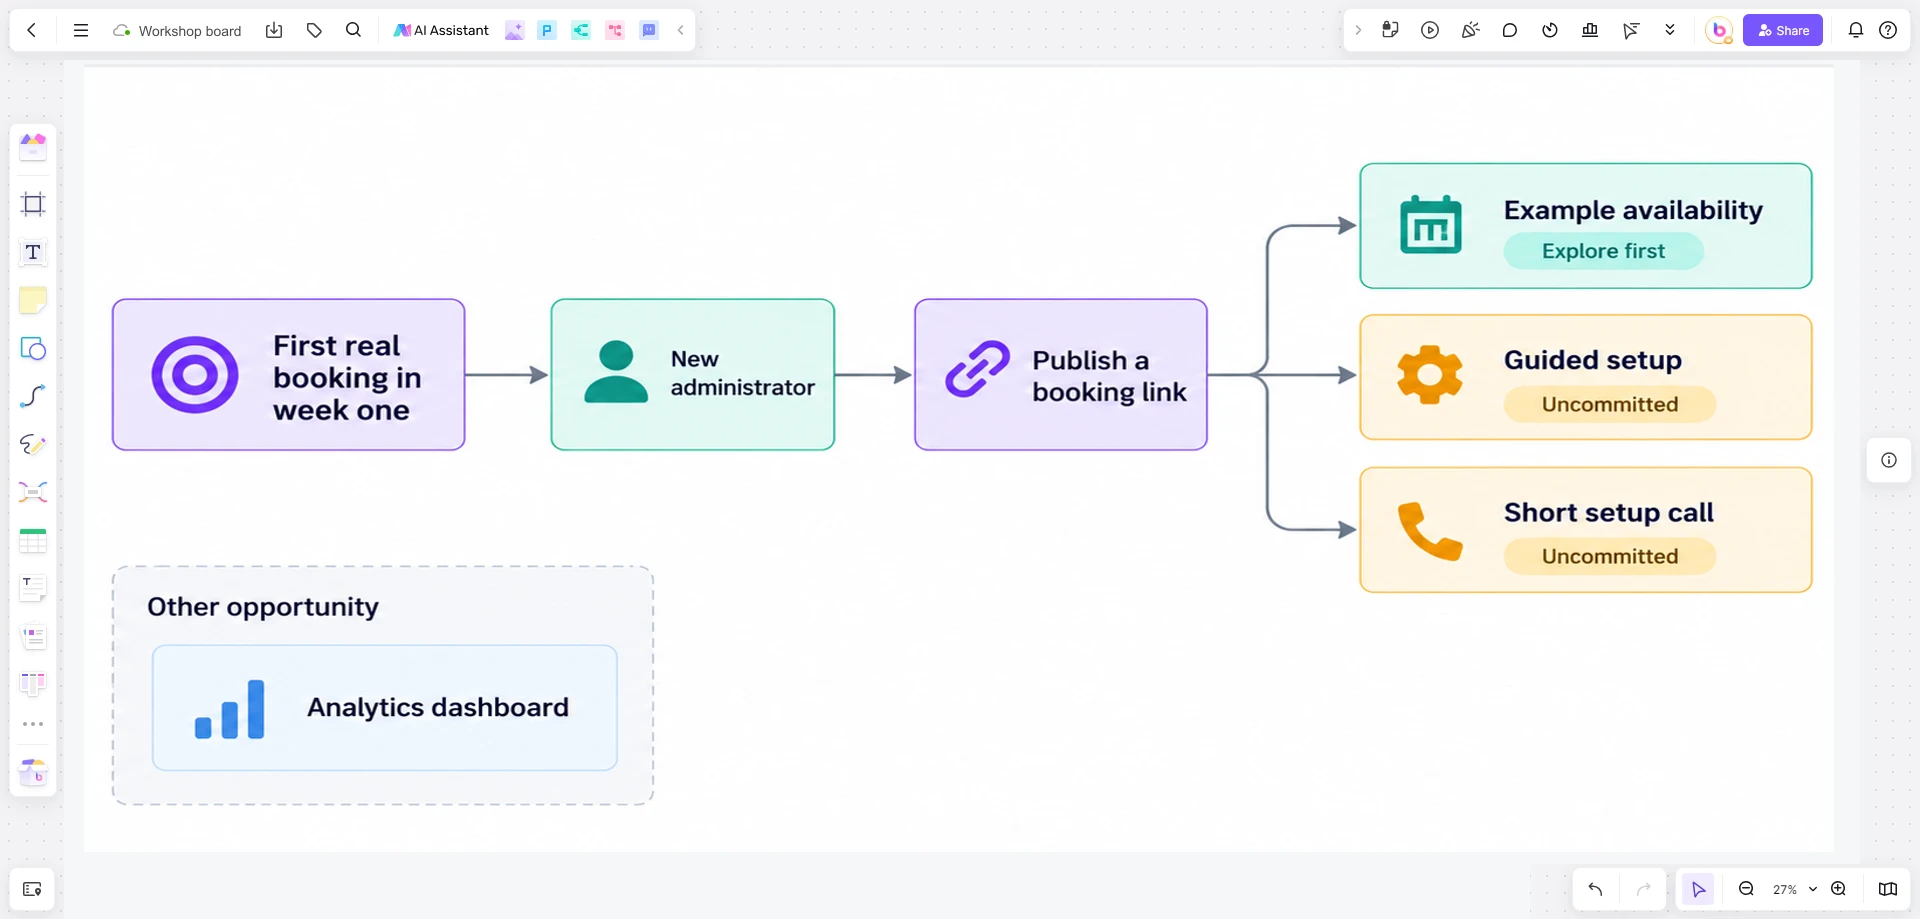The height and width of the screenshot is (919, 1920).
Task: Click the undo arrow
Action: (x=1595, y=889)
